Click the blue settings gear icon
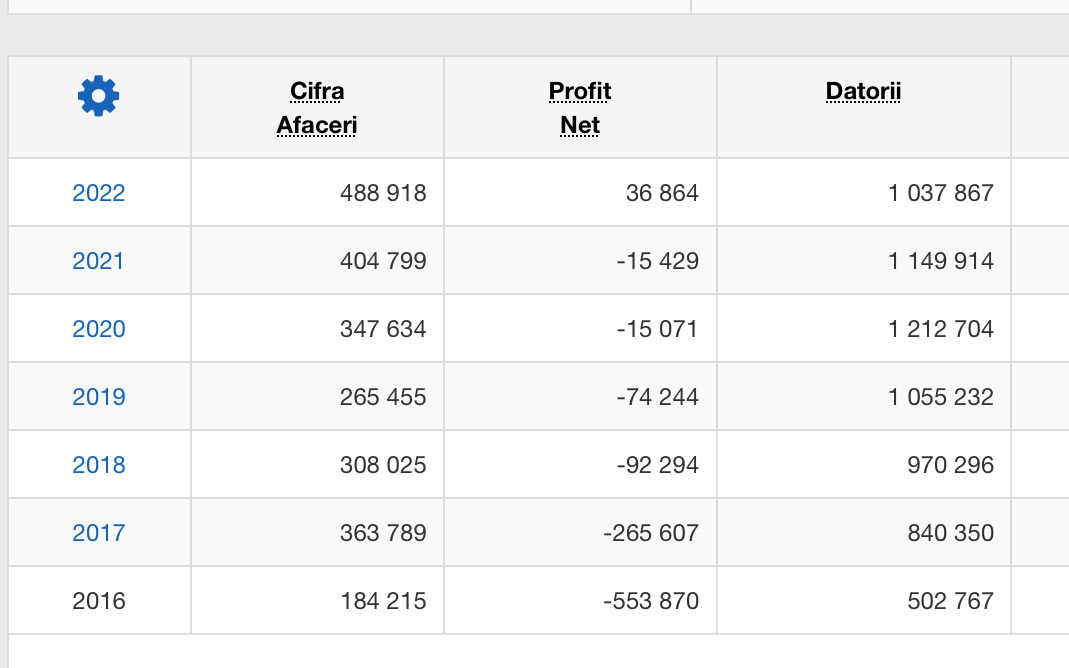The width and height of the screenshot is (1069, 668). click(98, 97)
